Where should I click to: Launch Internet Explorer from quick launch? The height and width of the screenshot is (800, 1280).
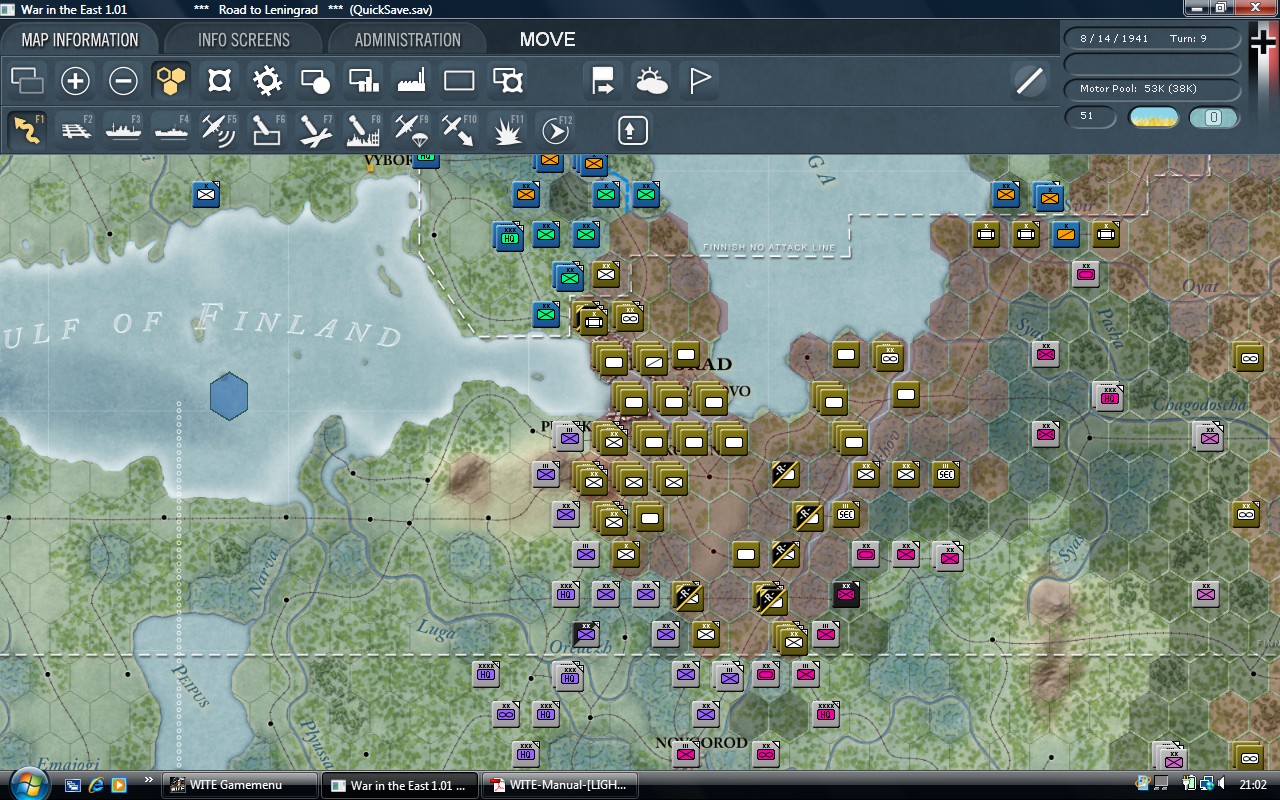pyautogui.click(x=96, y=785)
